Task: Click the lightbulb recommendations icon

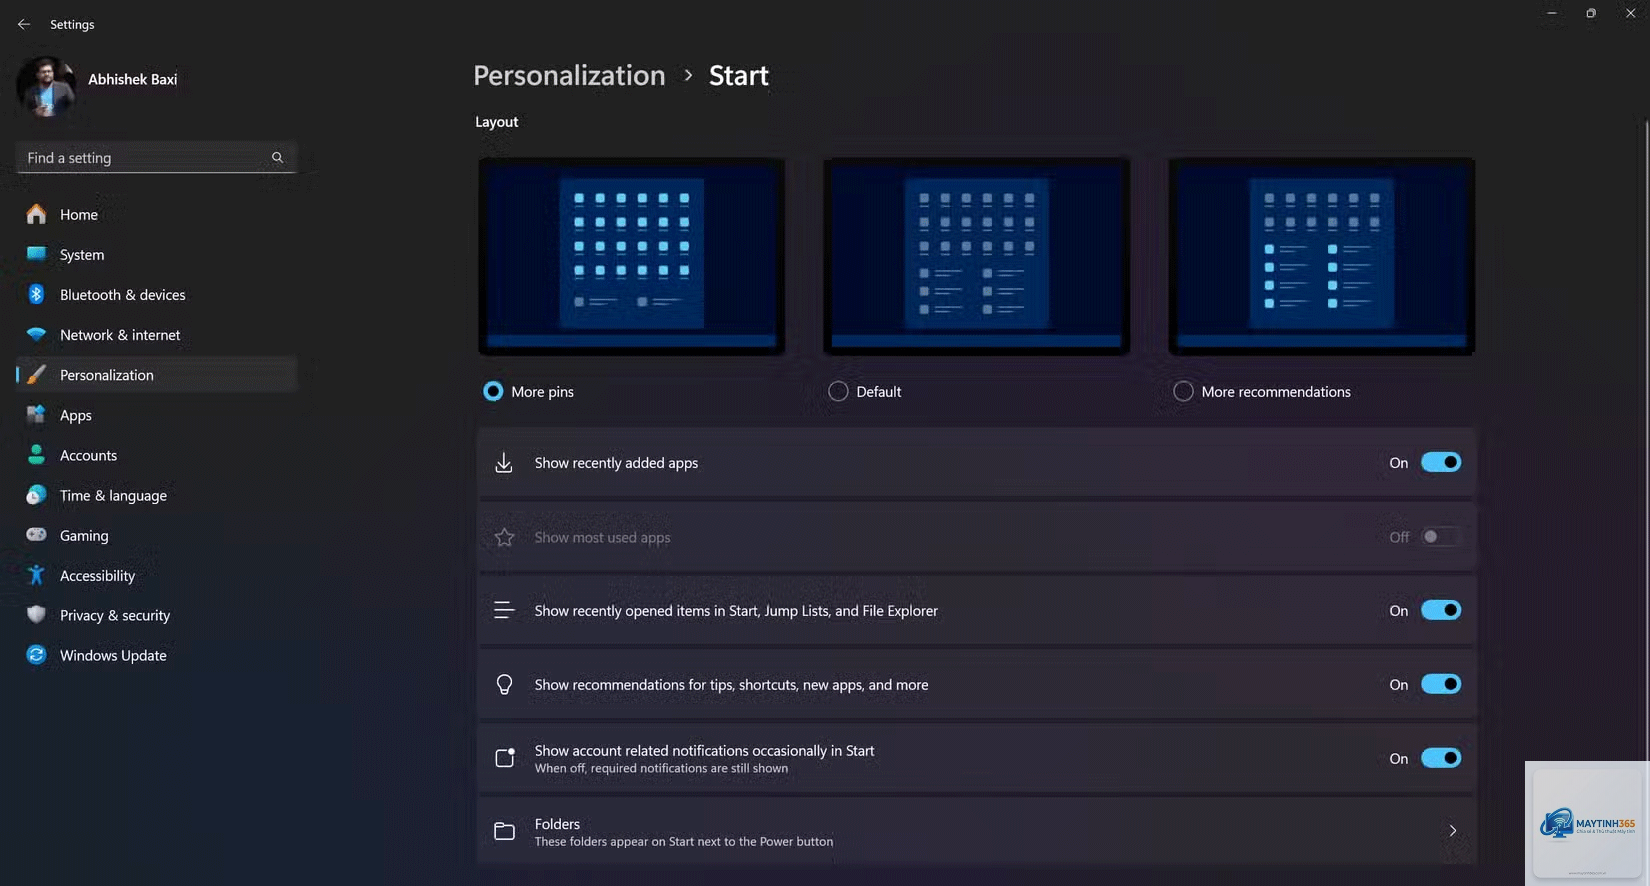Action: click(504, 684)
